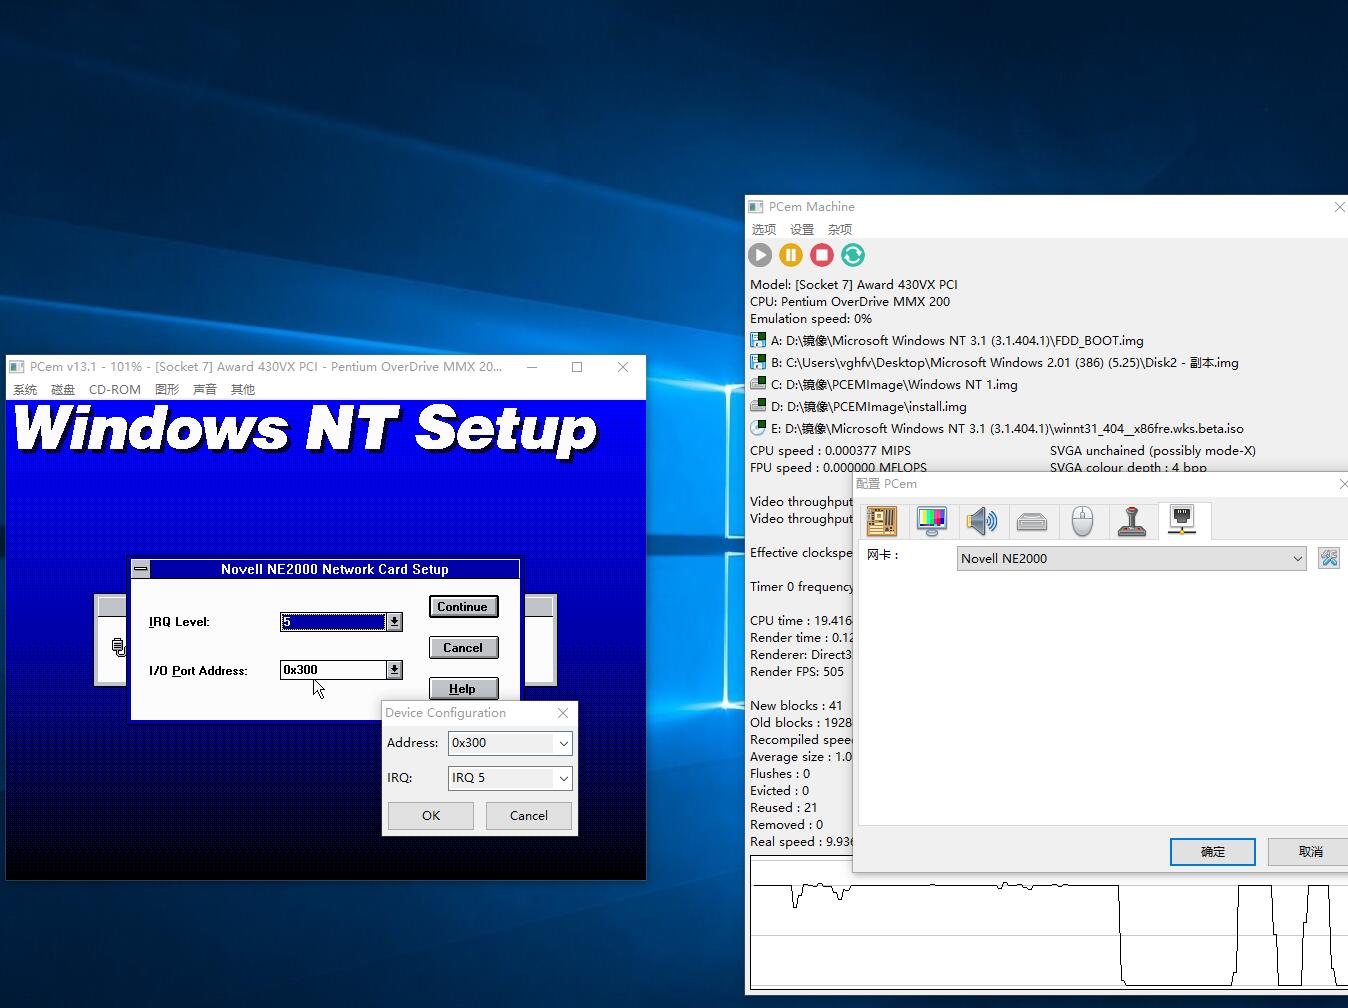Open 系统 menu in PCem emulator window

(25, 389)
